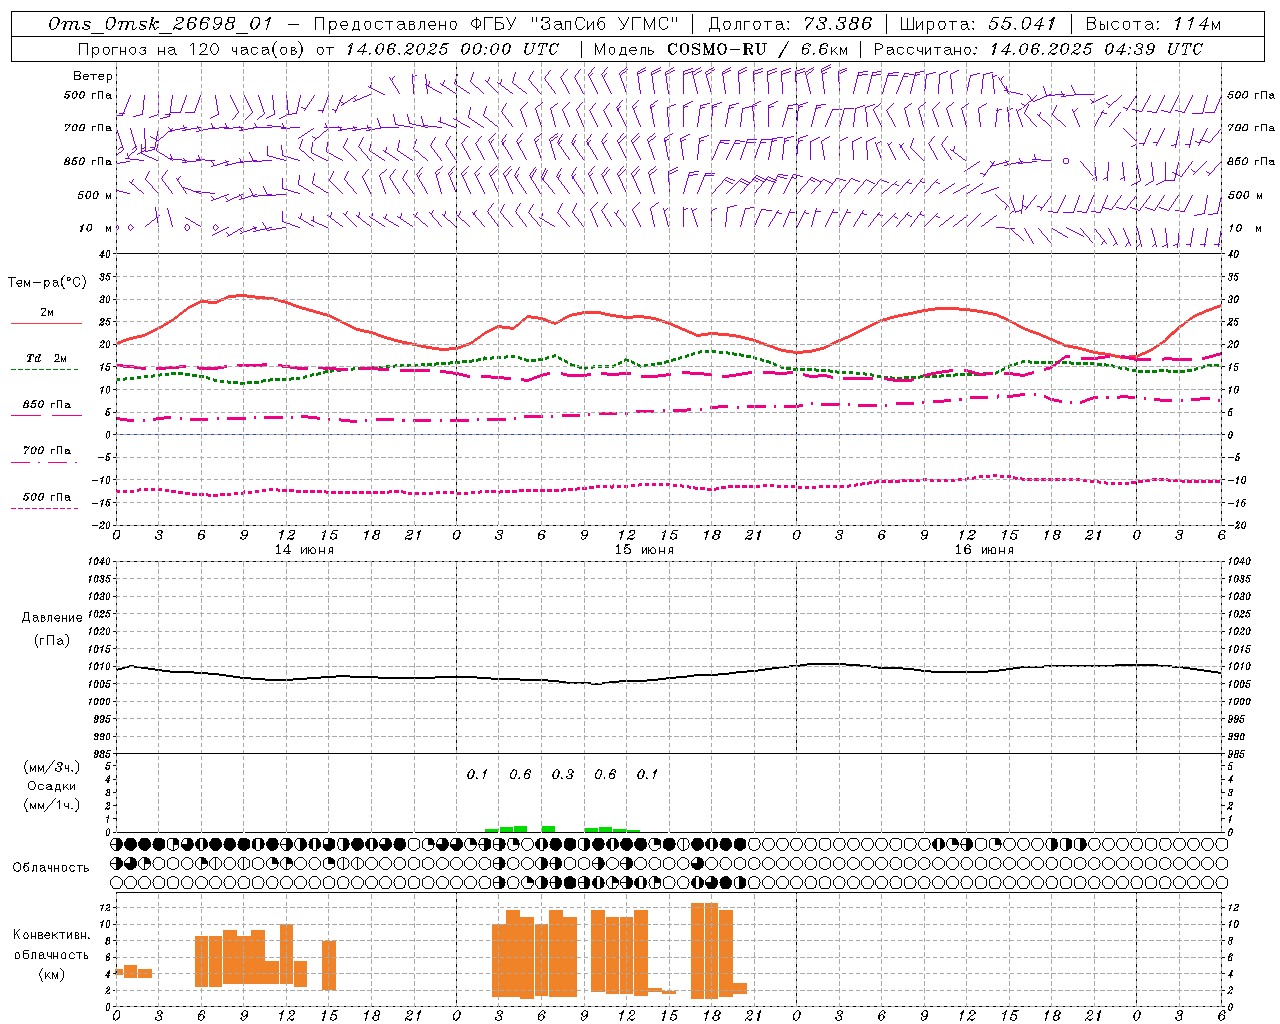Click the '(мм/3ч.)' unit label
Image resolution: width=1280 pixels, height=1024 pixels.
click(x=52, y=767)
